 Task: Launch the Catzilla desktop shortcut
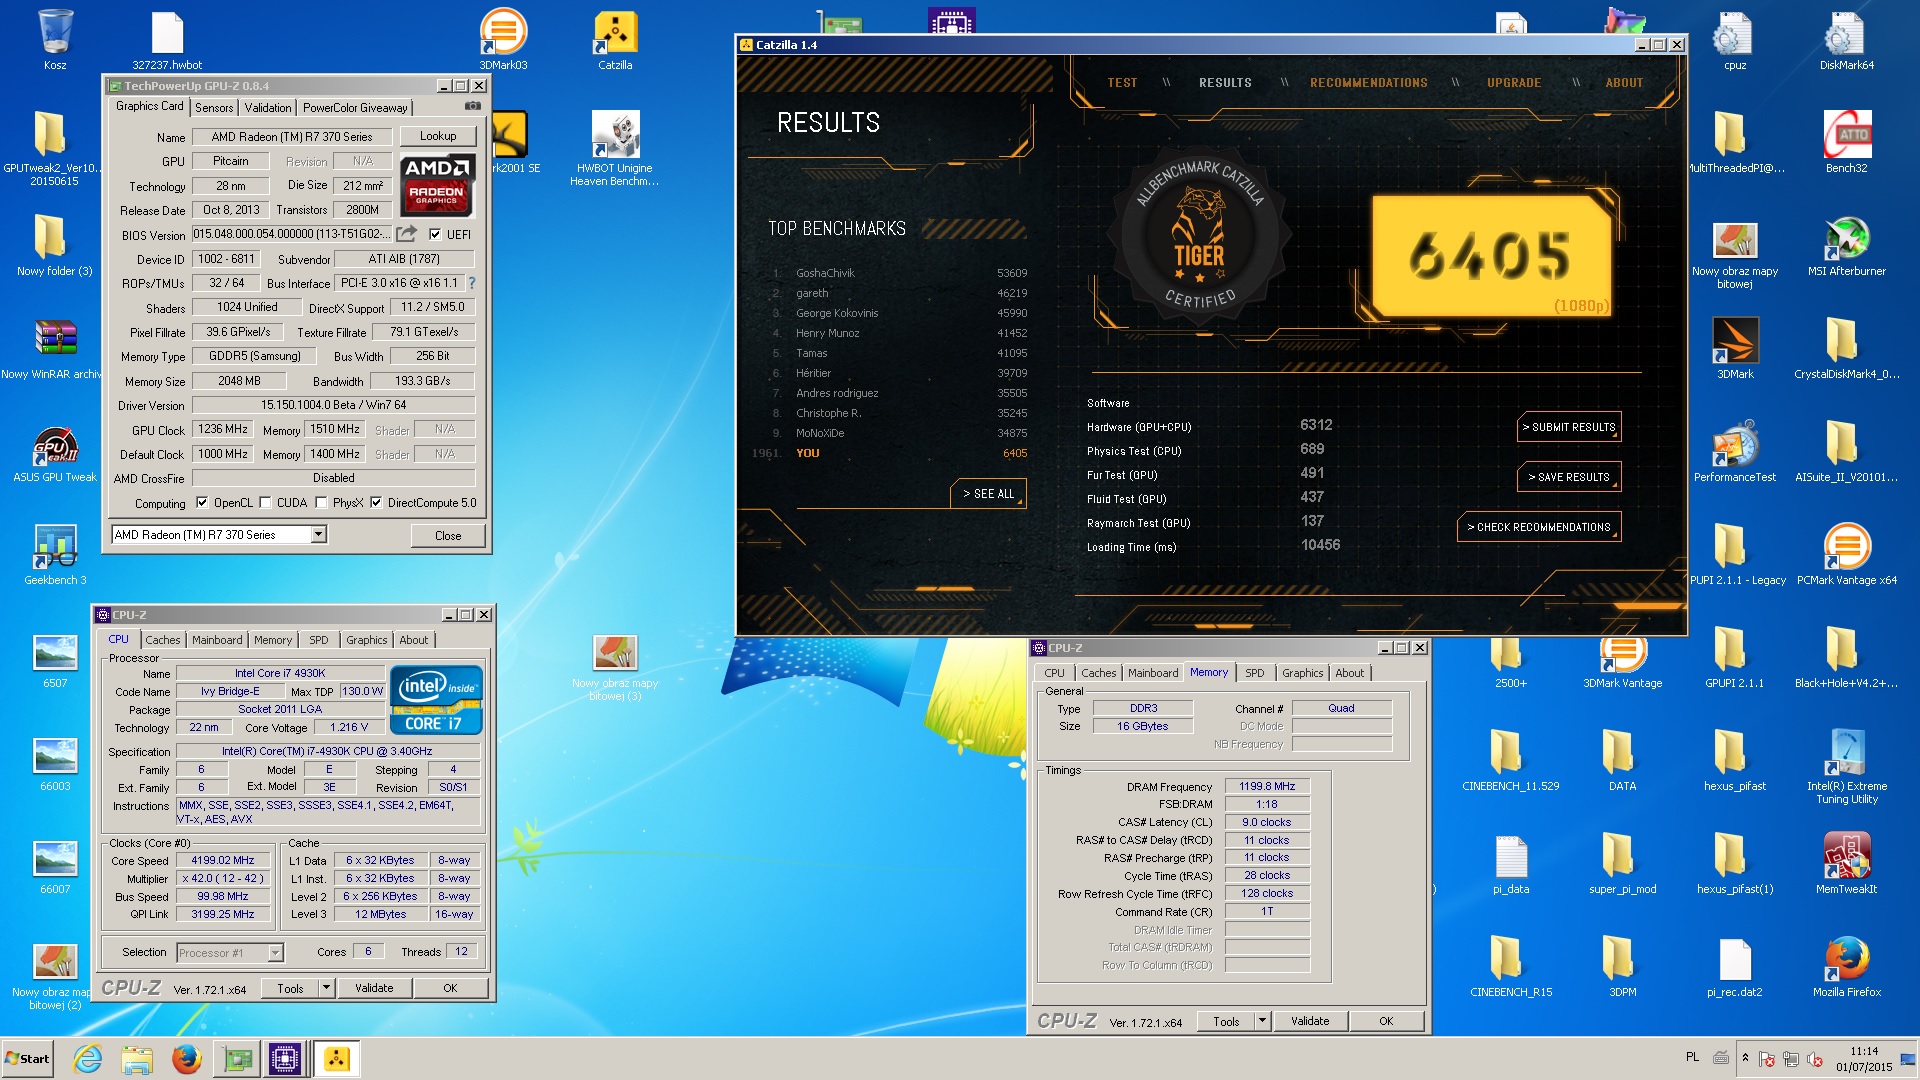(x=615, y=40)
